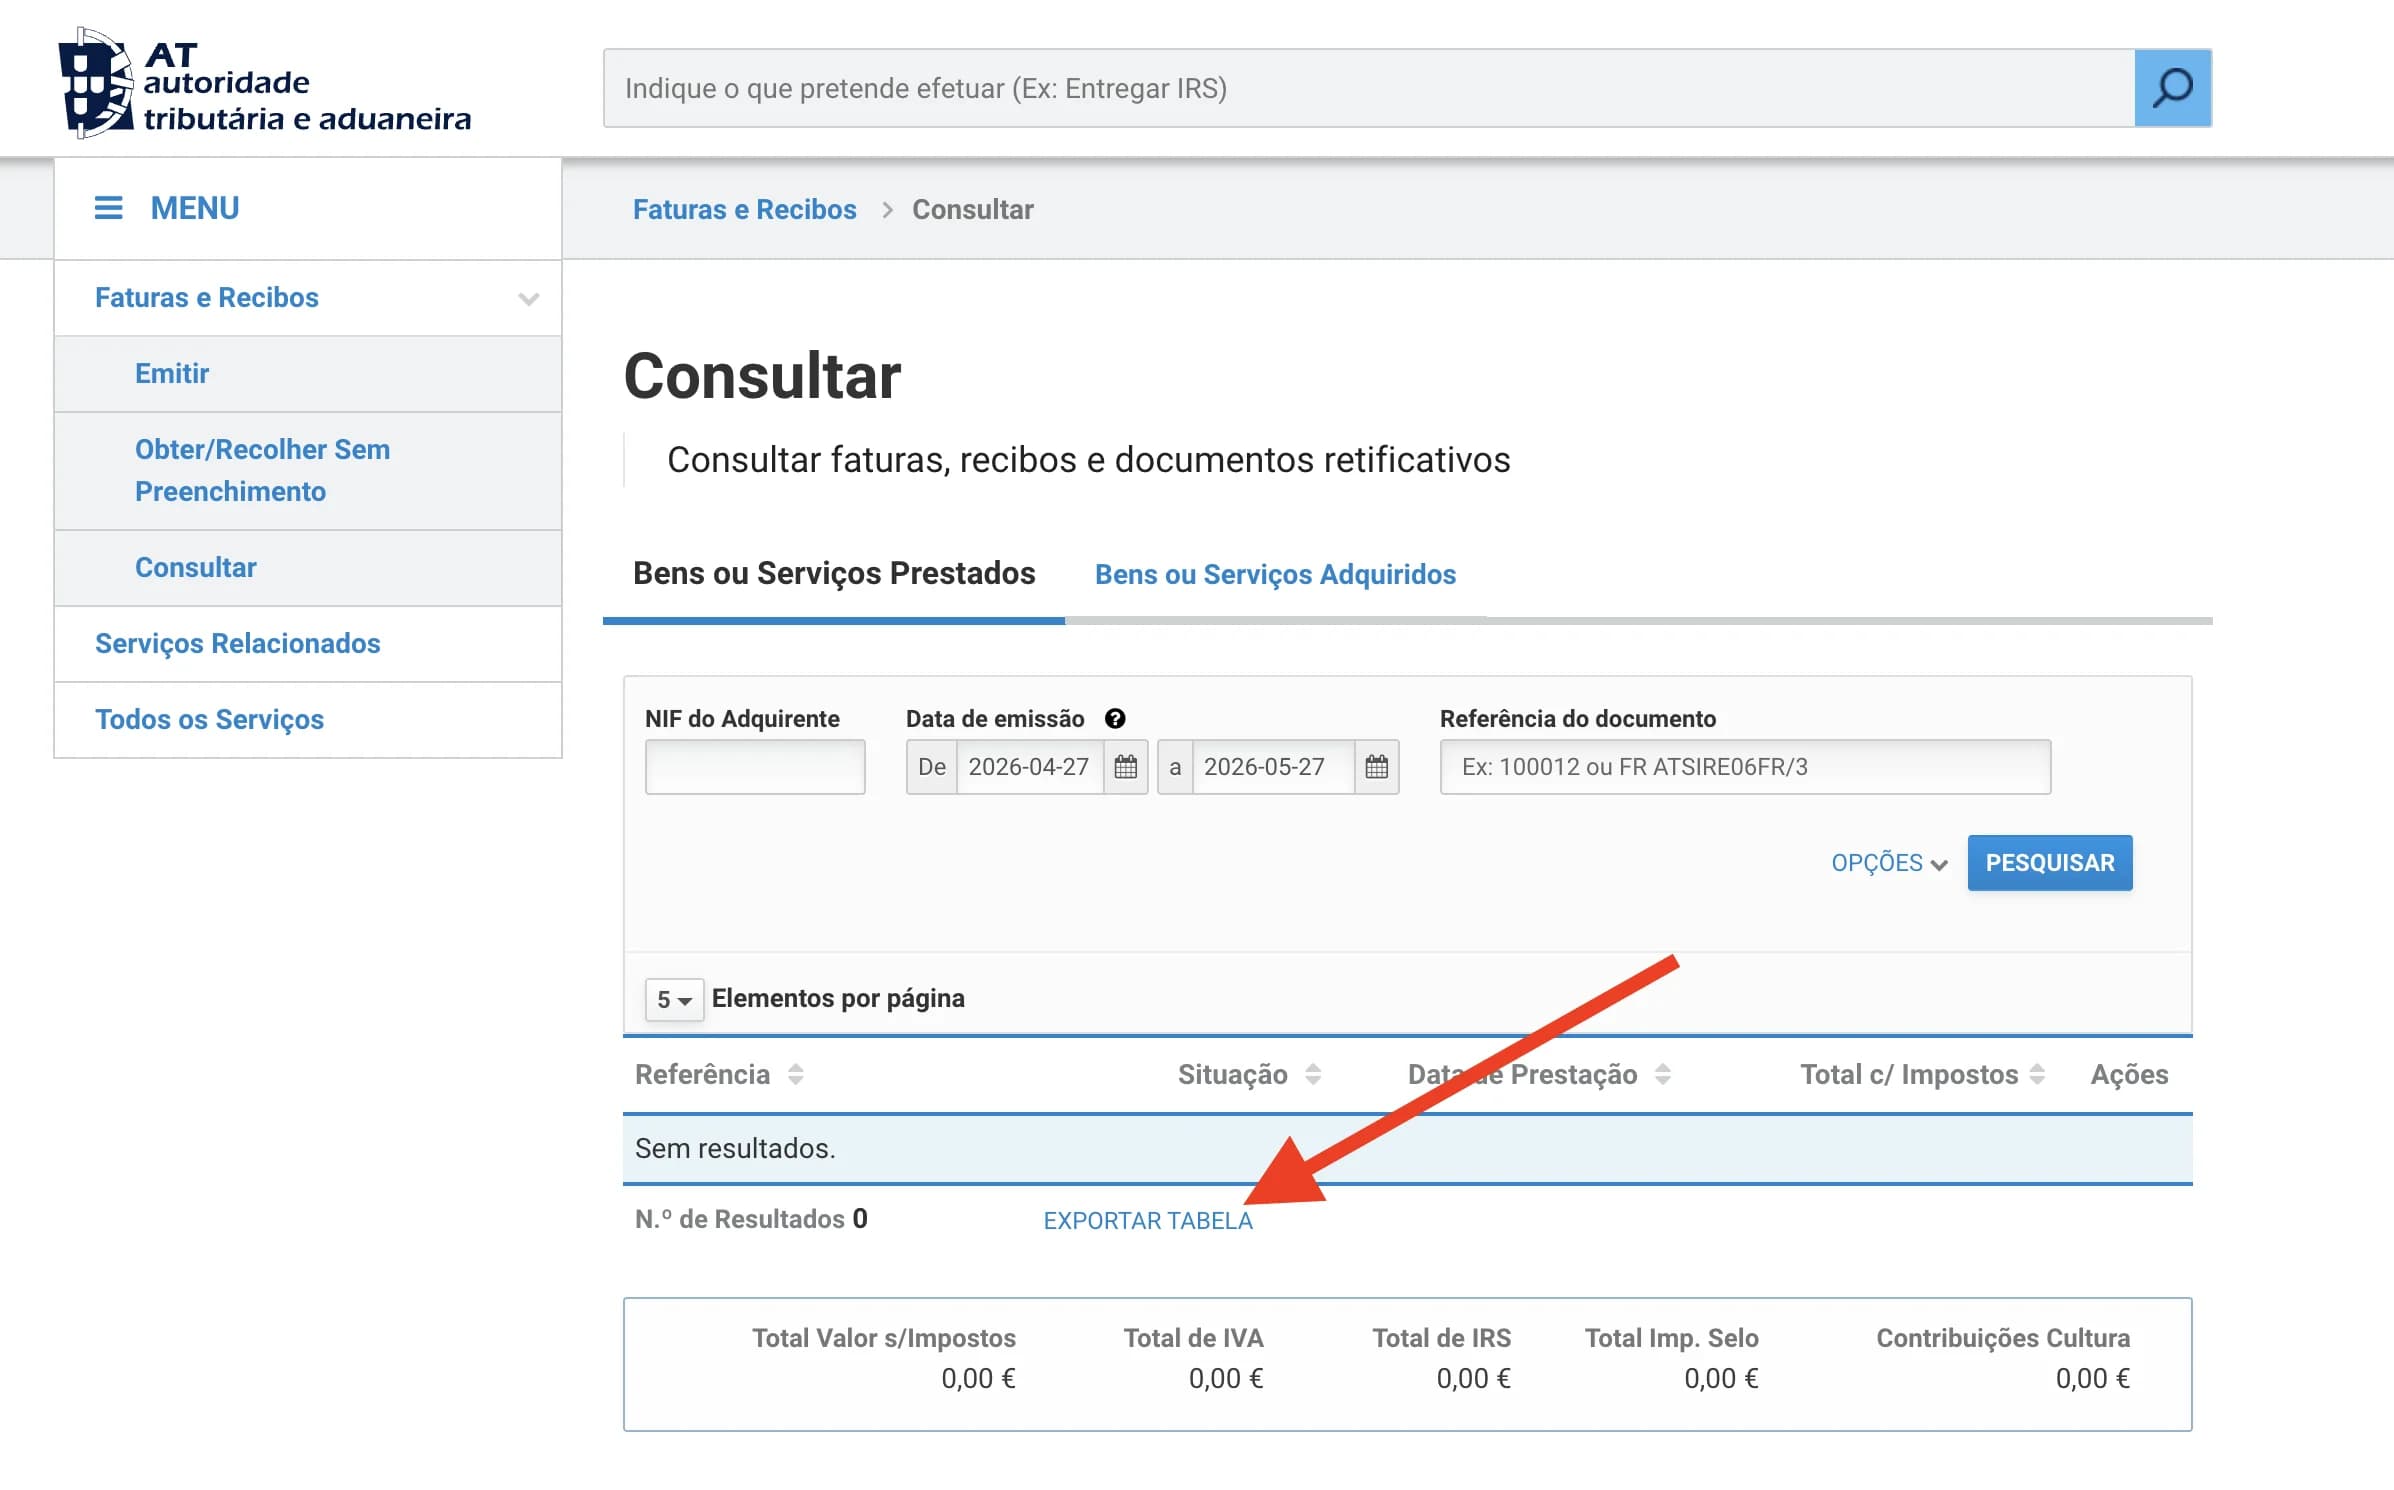Image resolution: width=2394 pixels, height=1490 pixels.
Task: Sort by Total c/ Impostos column
Action: pyautogui.click(x=2037, y=1074)
